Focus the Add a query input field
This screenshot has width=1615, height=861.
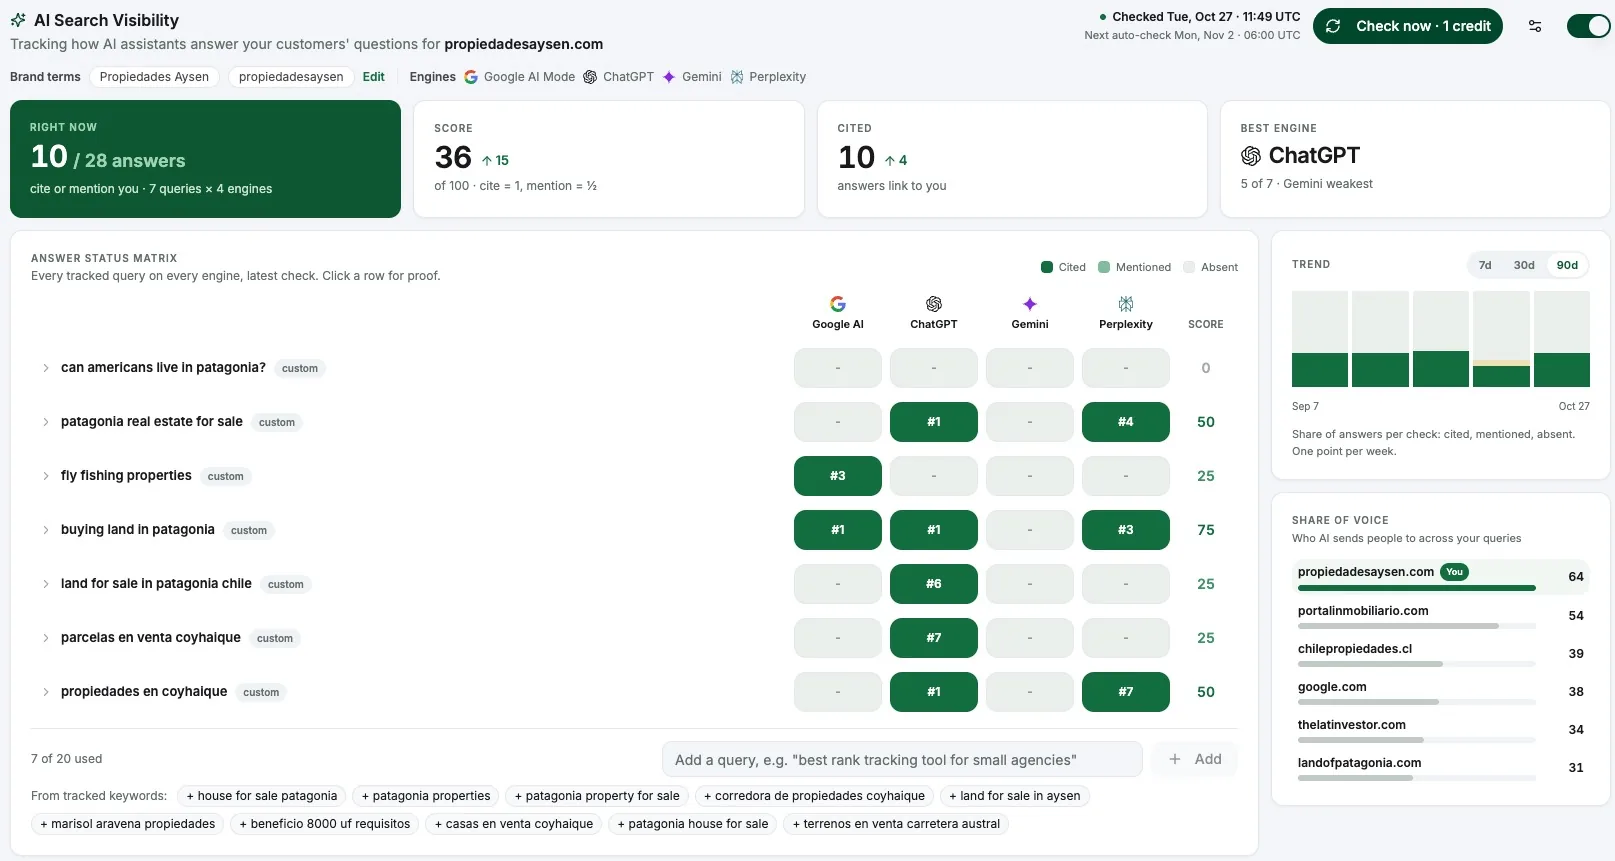point(902,759)
